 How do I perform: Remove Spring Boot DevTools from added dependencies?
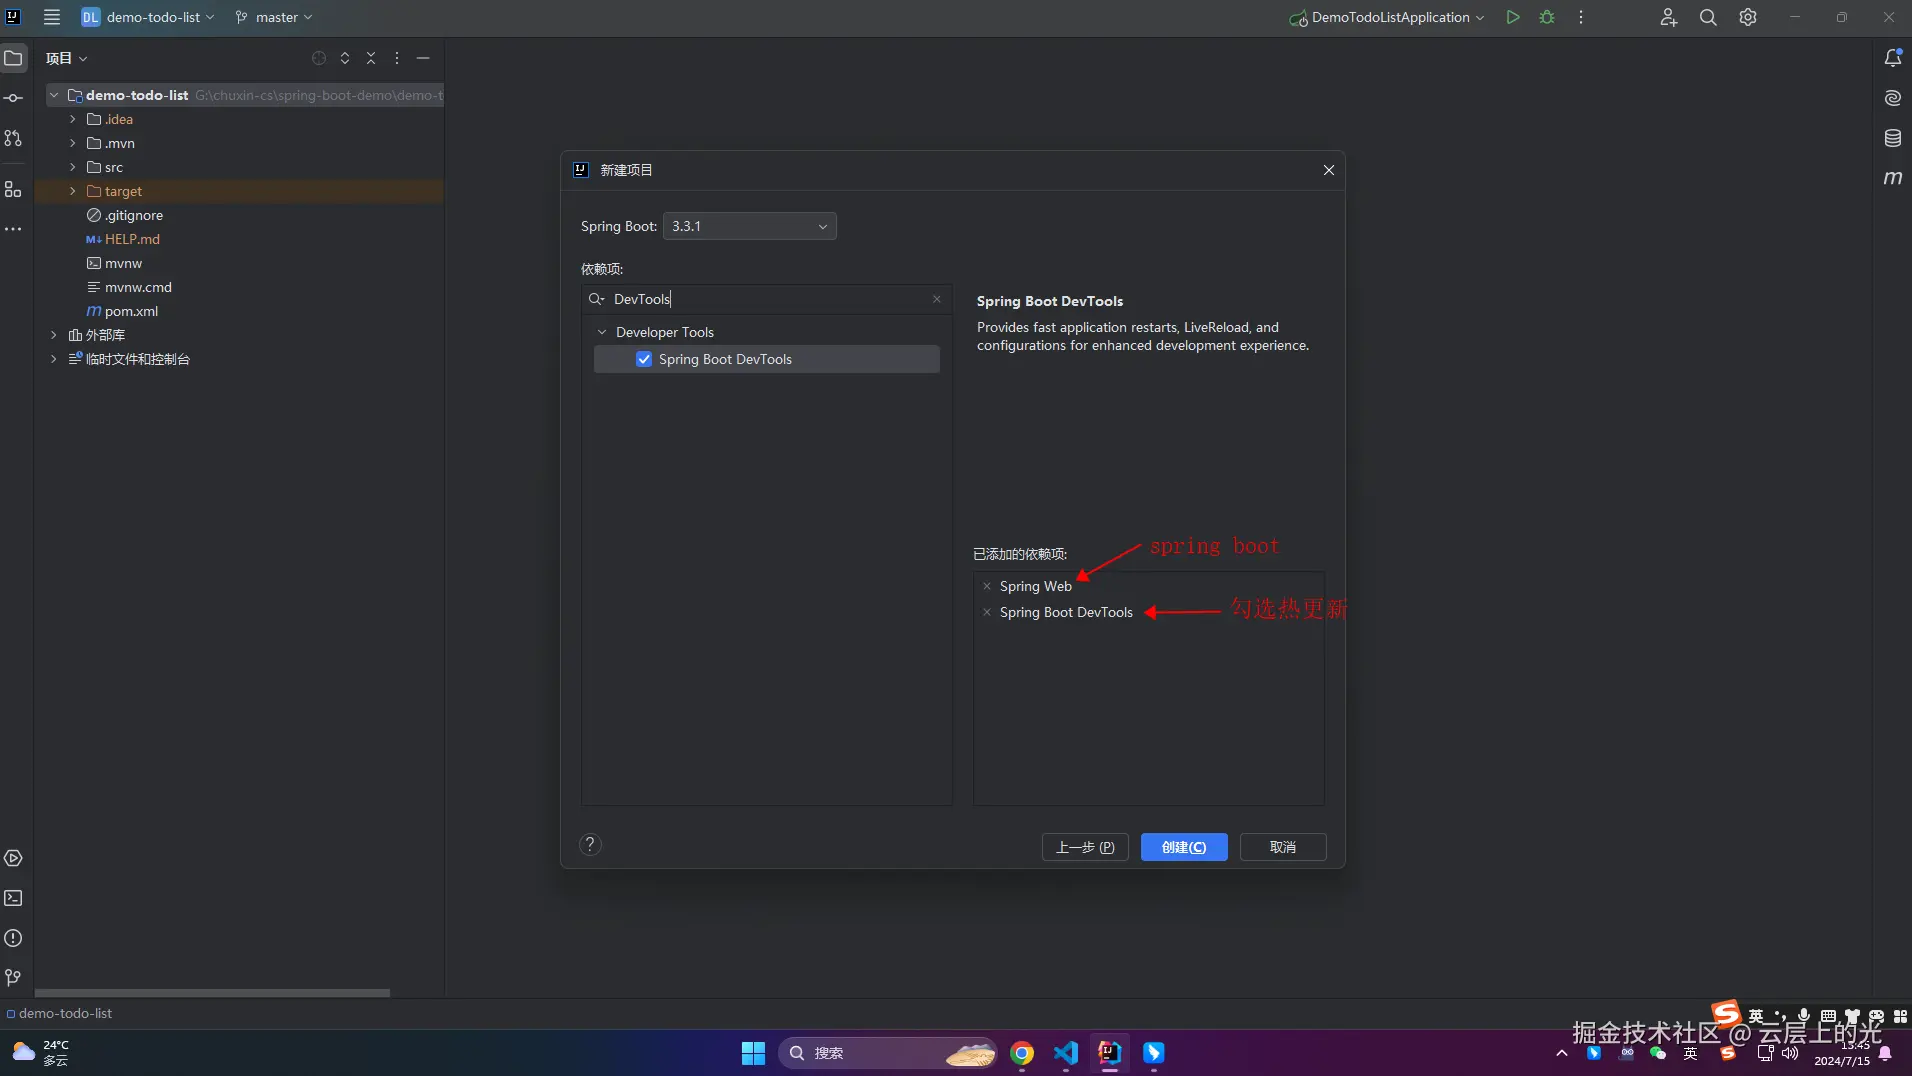click(987, 612)
